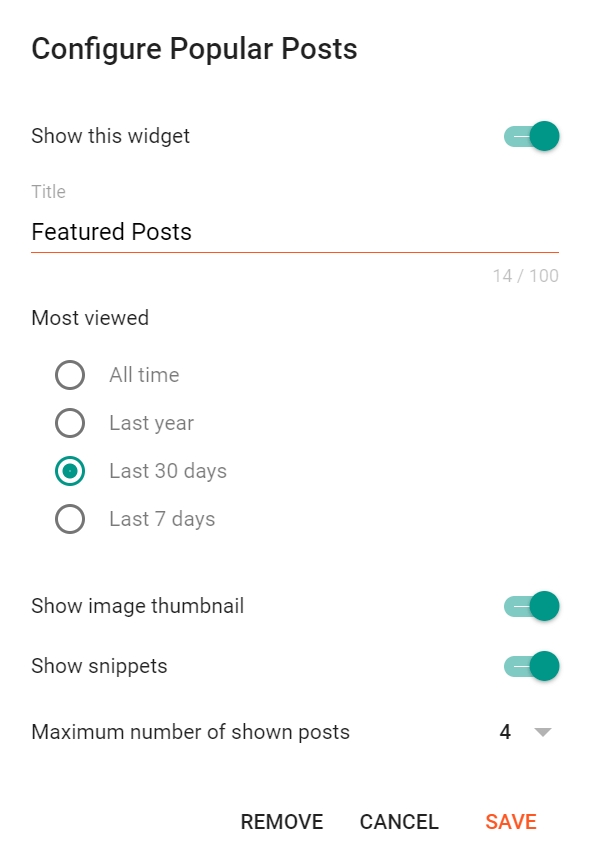This screenshot has width=591, height=865.
Task: Click REMOVE to delete the widget
Action: [281, 821]
